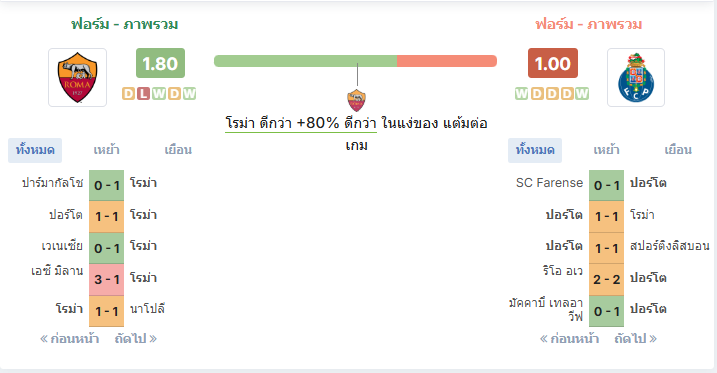Click Roma's first D form badge

pos(128,94)
